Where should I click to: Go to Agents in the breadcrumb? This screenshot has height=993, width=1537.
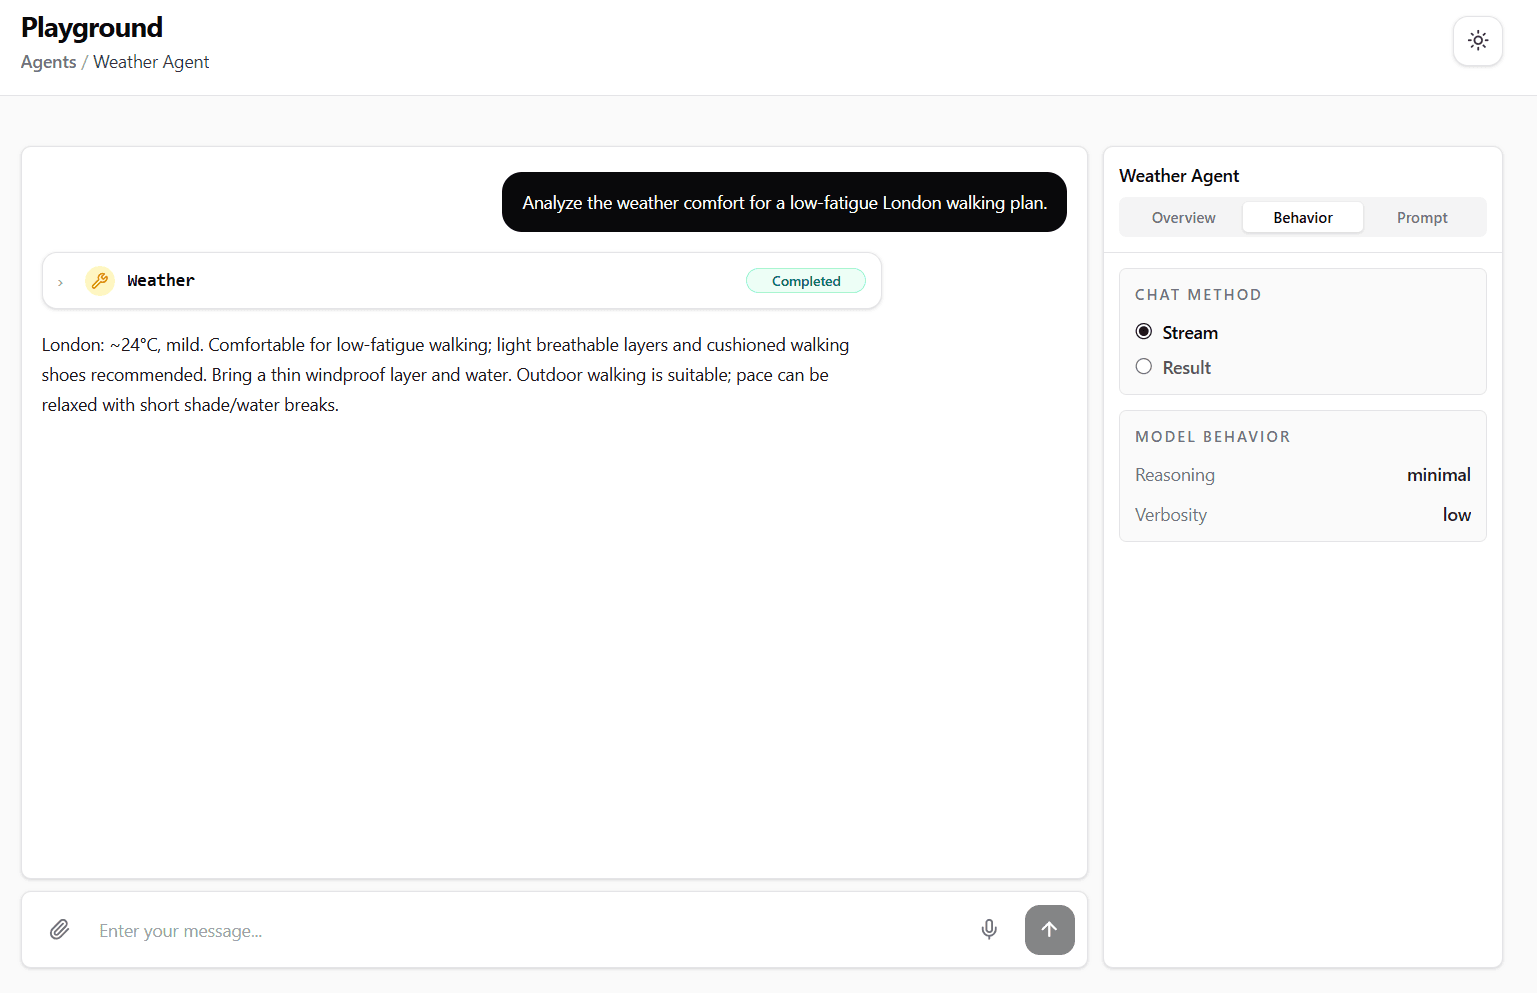[x=49, y=62]
